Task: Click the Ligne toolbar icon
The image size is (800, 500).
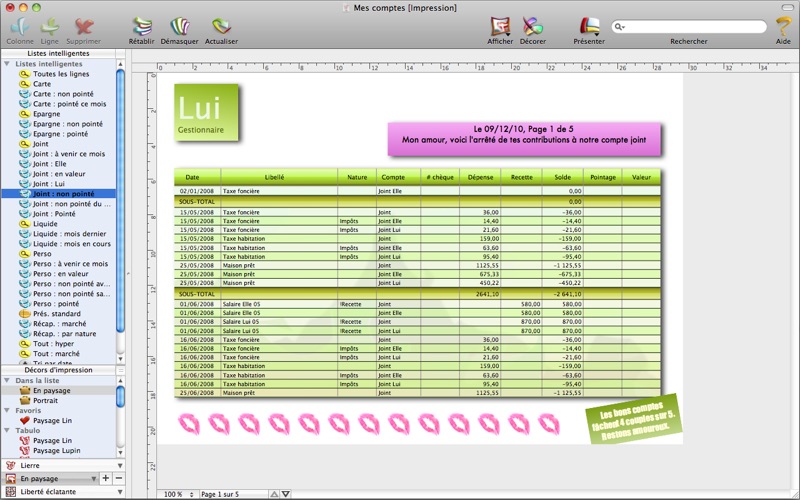Action: (x=49, y=27)
